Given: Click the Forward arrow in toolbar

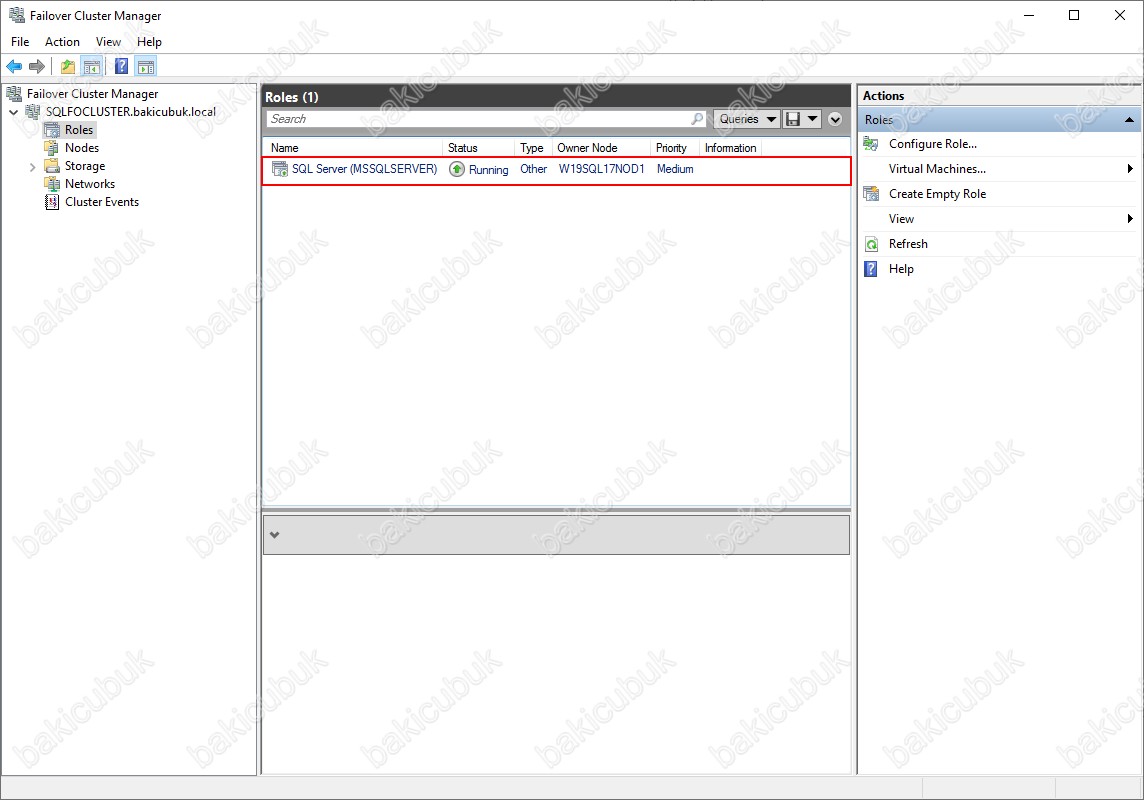Looking at the screenshot, I should coord(36,66).
